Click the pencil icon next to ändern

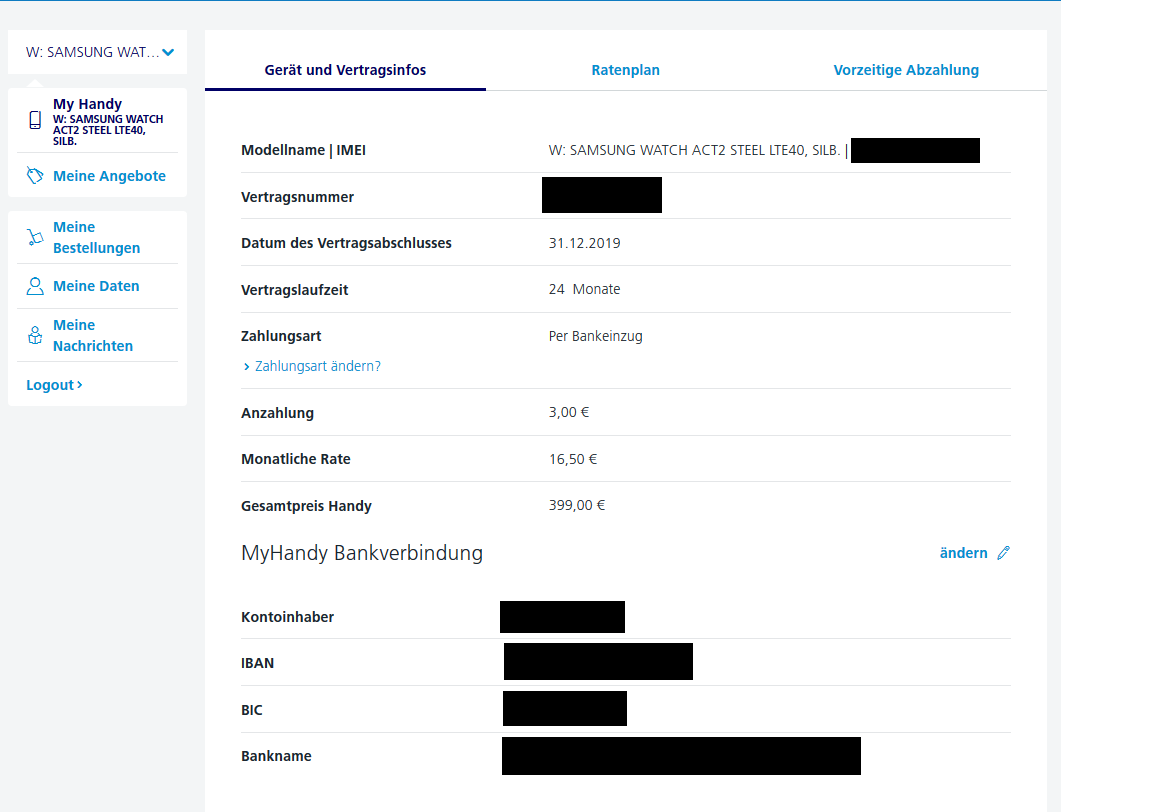tap(1004, 553)
